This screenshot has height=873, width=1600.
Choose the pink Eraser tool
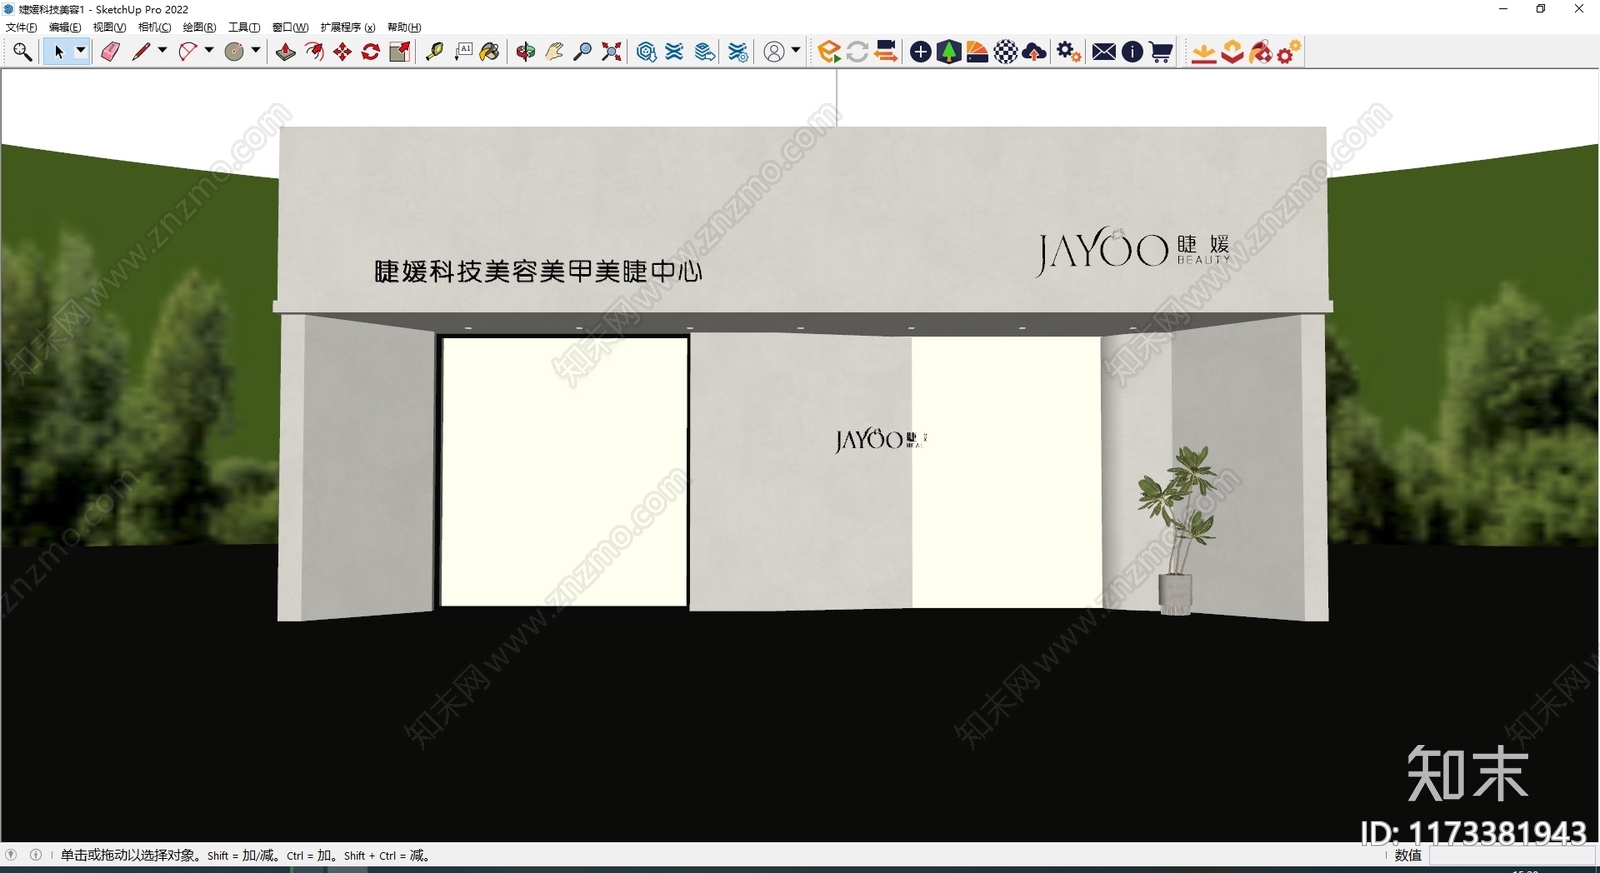(110, 52)
